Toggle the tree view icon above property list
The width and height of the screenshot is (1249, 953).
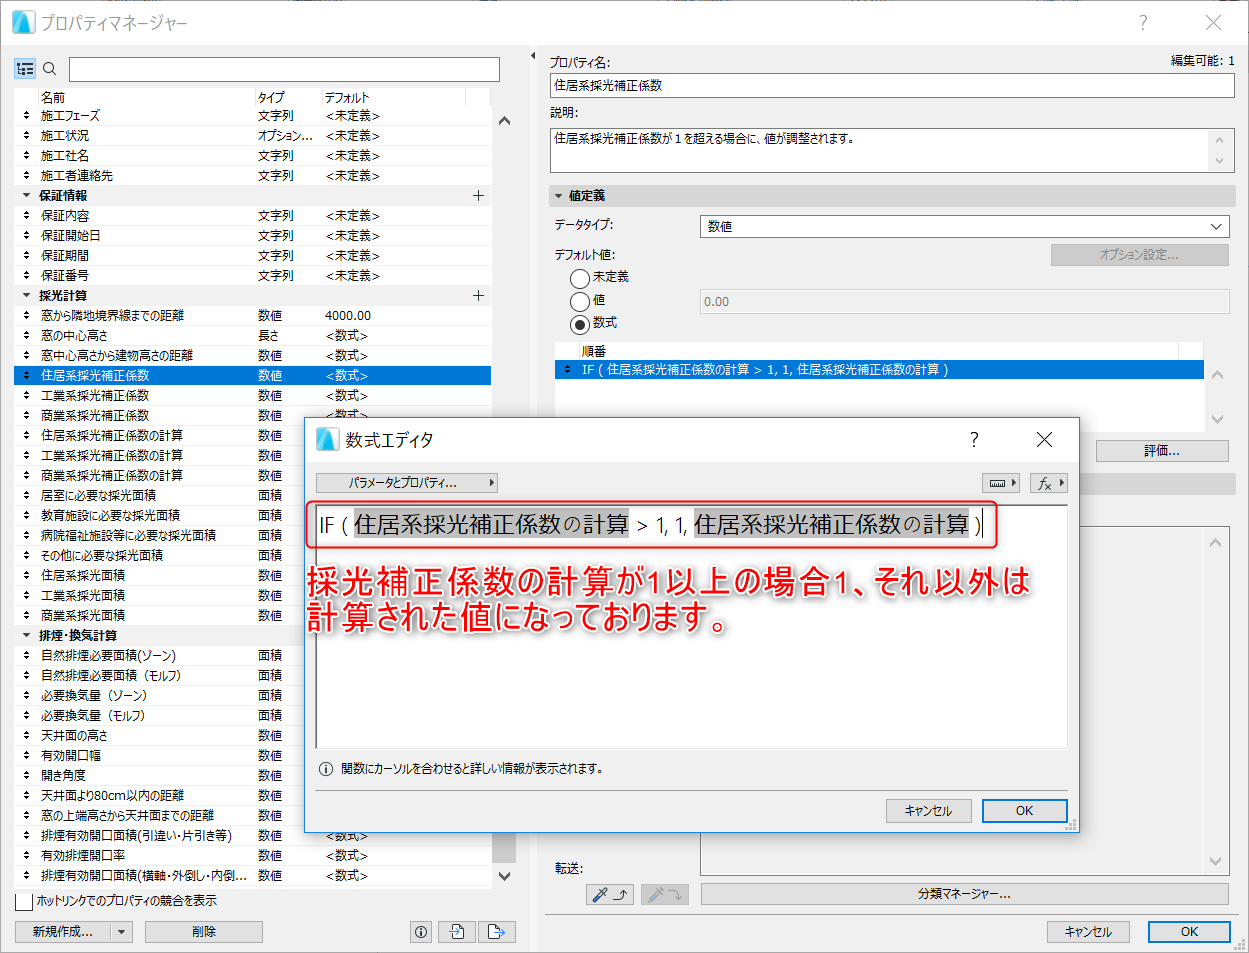(25, 69)
